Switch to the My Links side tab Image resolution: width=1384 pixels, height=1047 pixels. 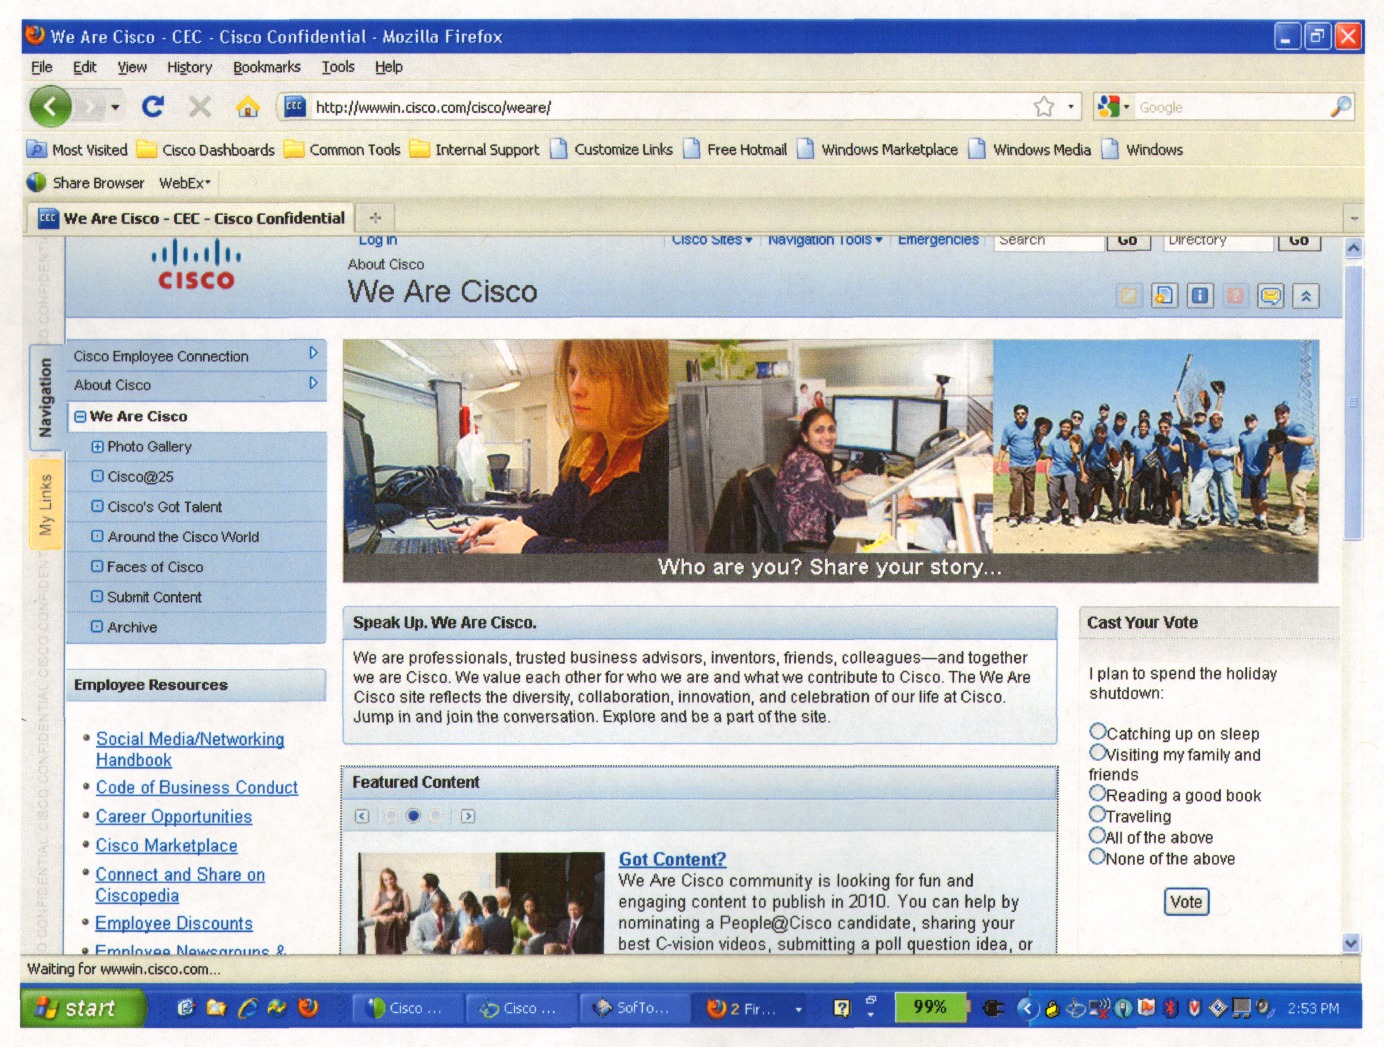point(45,505)
